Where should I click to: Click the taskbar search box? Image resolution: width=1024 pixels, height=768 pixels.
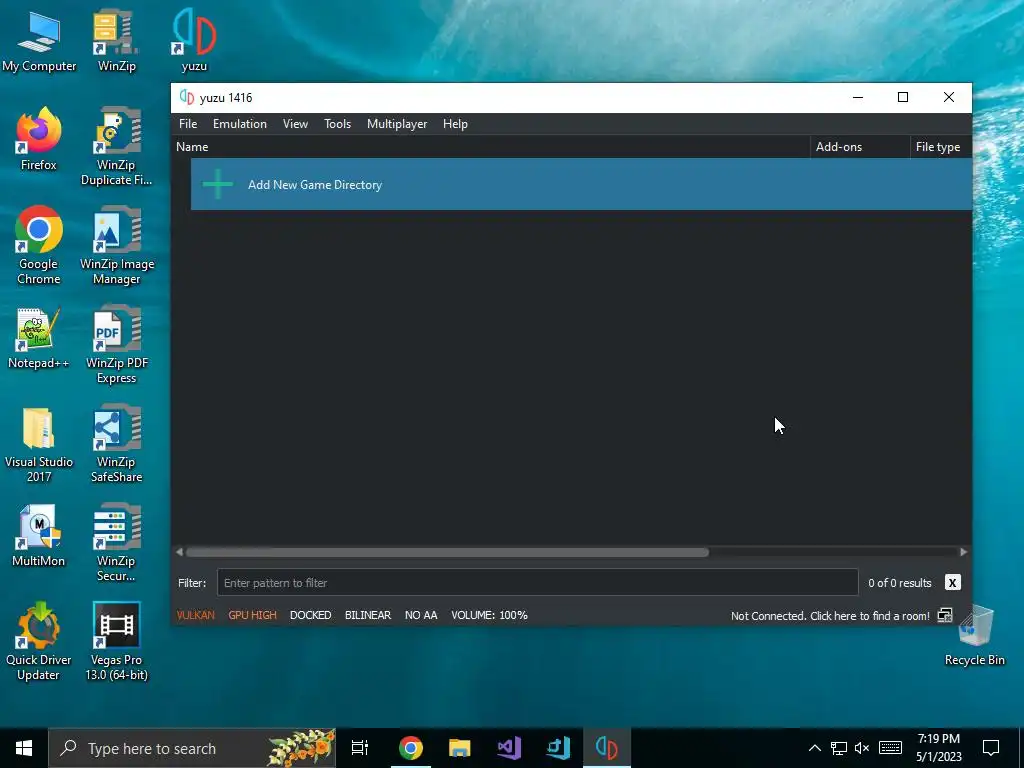click(193, 748)
